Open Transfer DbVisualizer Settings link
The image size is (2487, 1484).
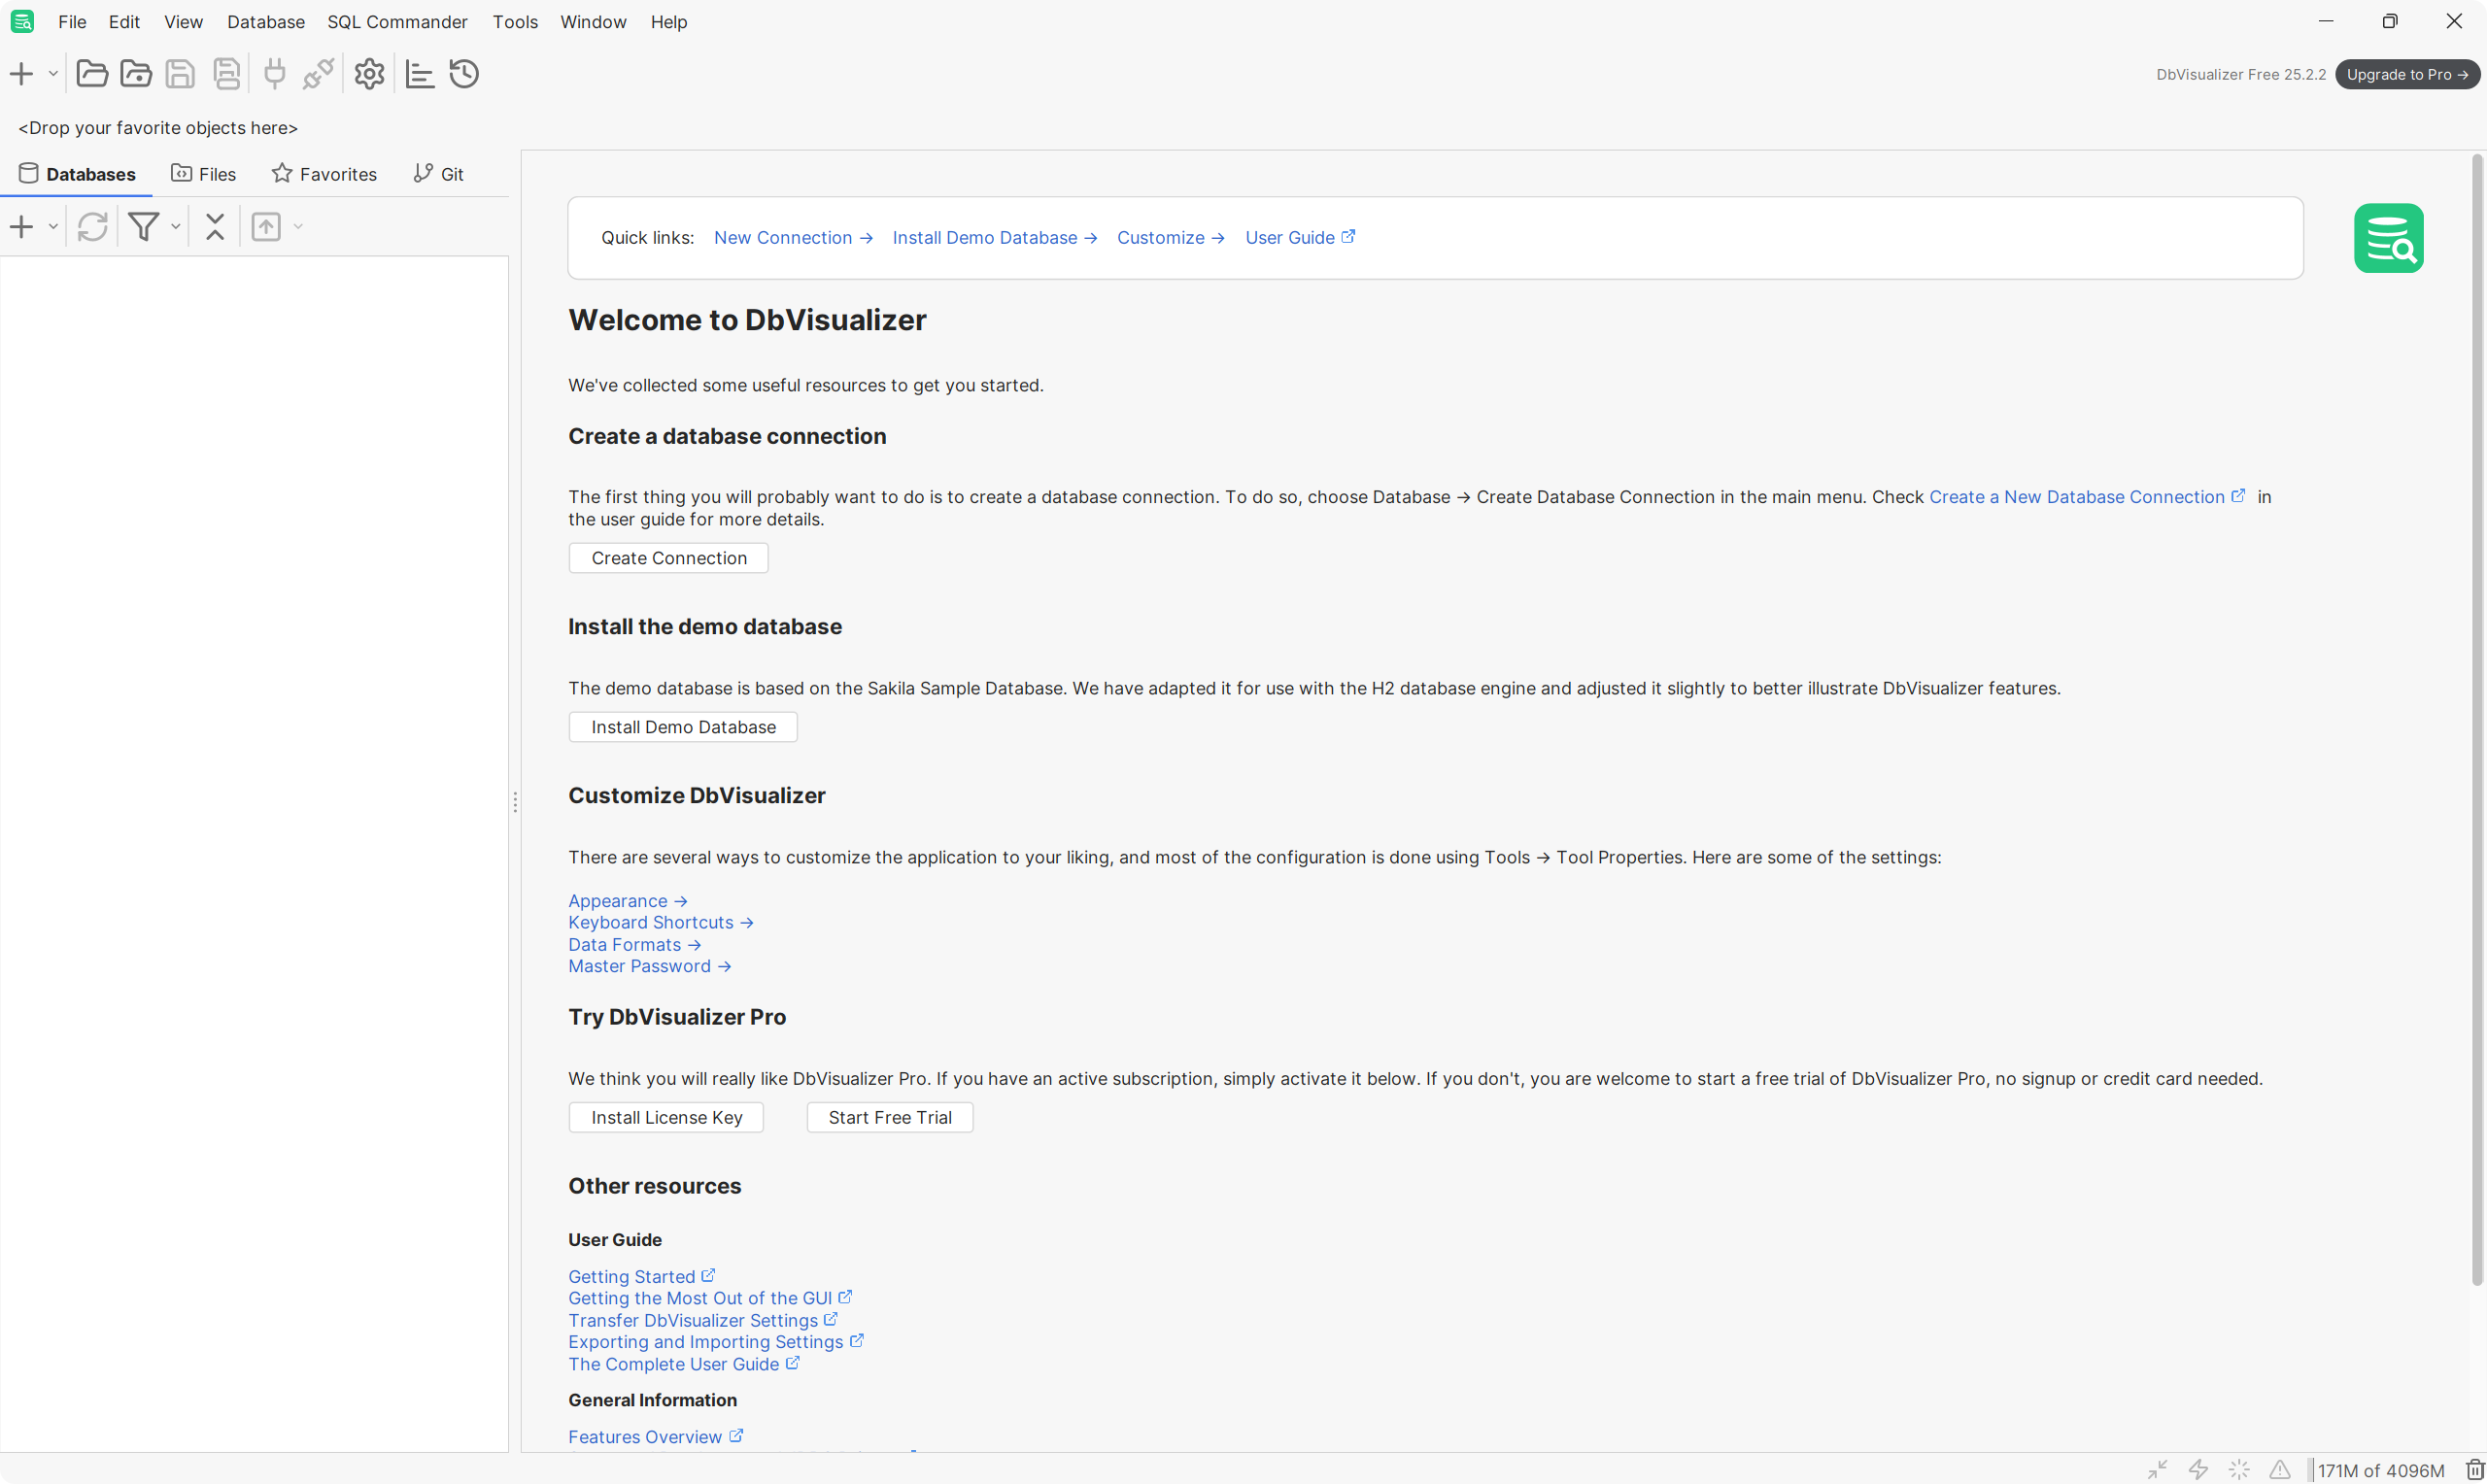pyautogui.click(x=703, y=1320)
